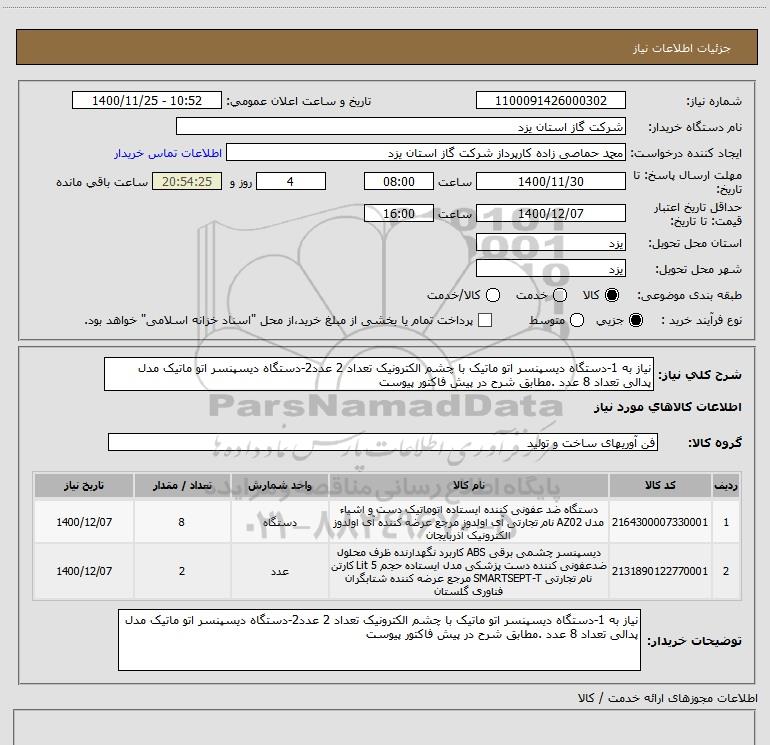Viewport: 770px width, 745px height.
Task: Click the توضیحات خریدار text area
Action: 379,640
